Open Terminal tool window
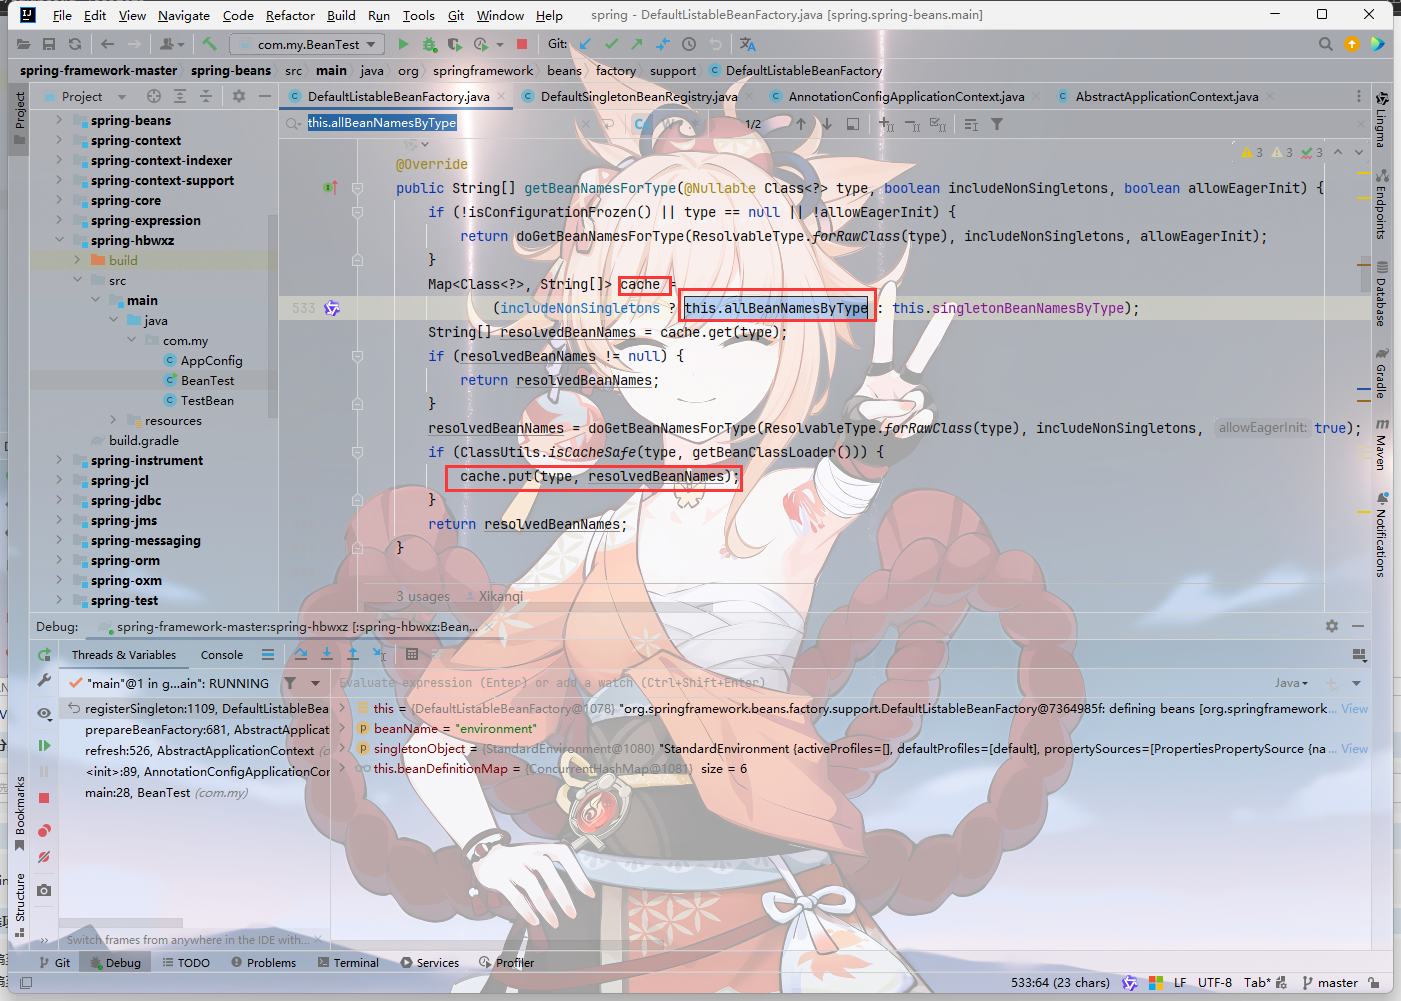This screenshot has width=1401, height=1001. point(348,963)
